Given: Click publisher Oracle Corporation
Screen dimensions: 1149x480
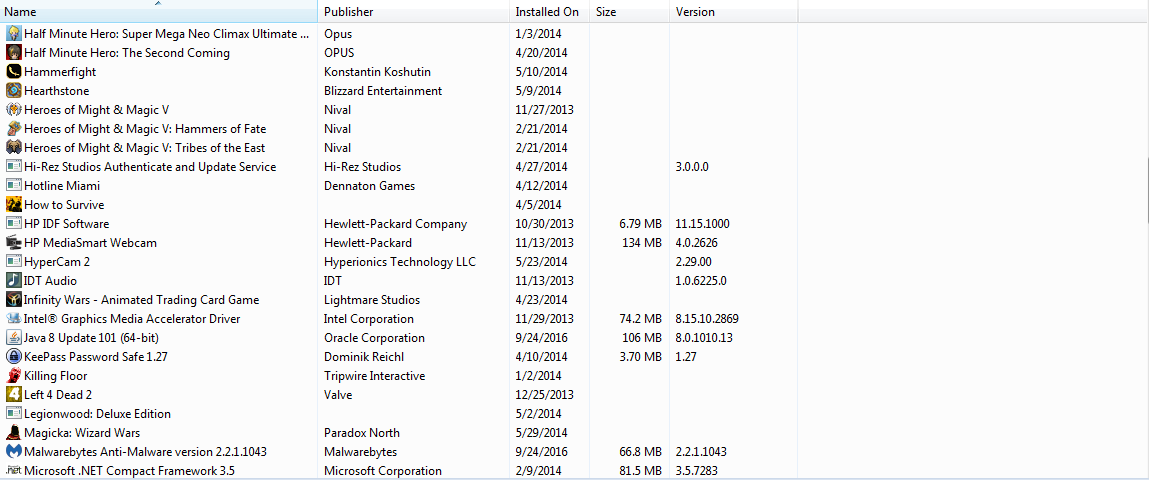Looking at the screenshot, I should (374, 338).
